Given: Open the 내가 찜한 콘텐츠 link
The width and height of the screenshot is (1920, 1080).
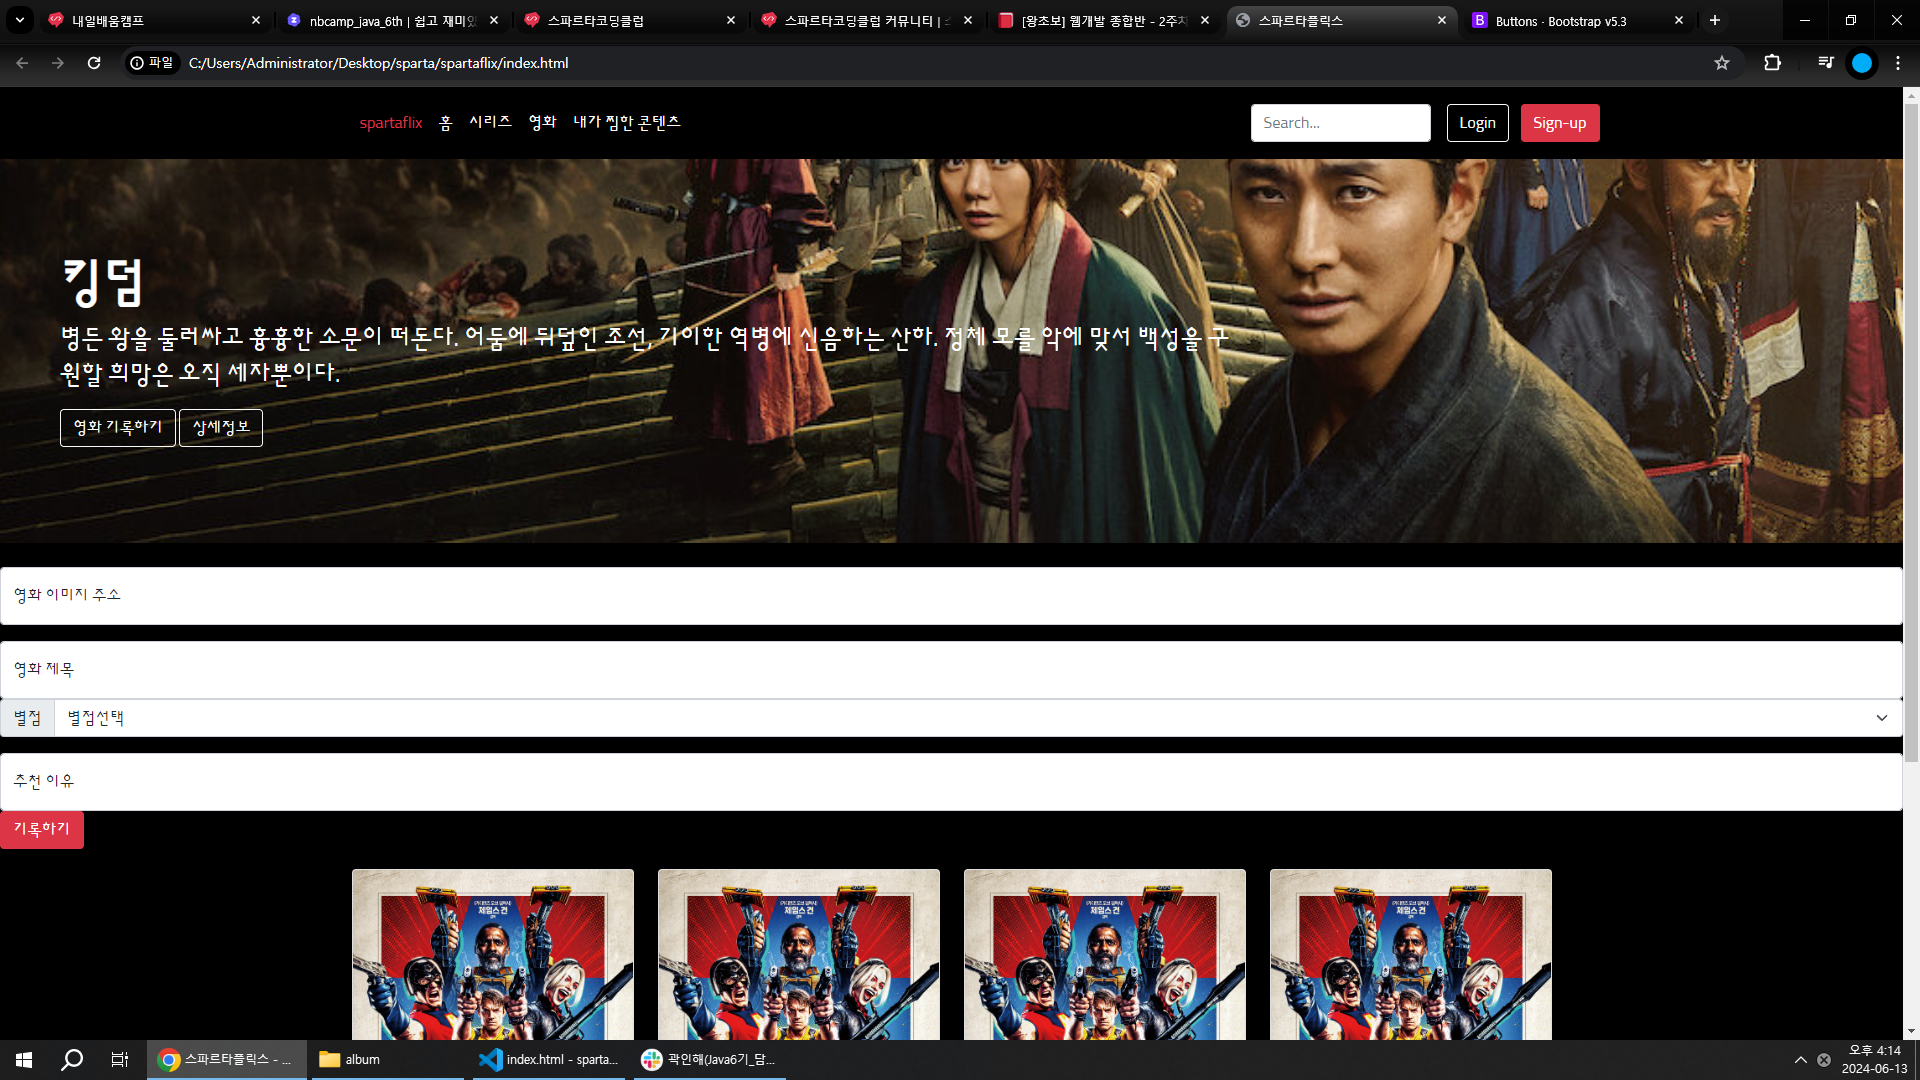Looking at the screenshot, I should pyautogui.click(x=627, y=122).
